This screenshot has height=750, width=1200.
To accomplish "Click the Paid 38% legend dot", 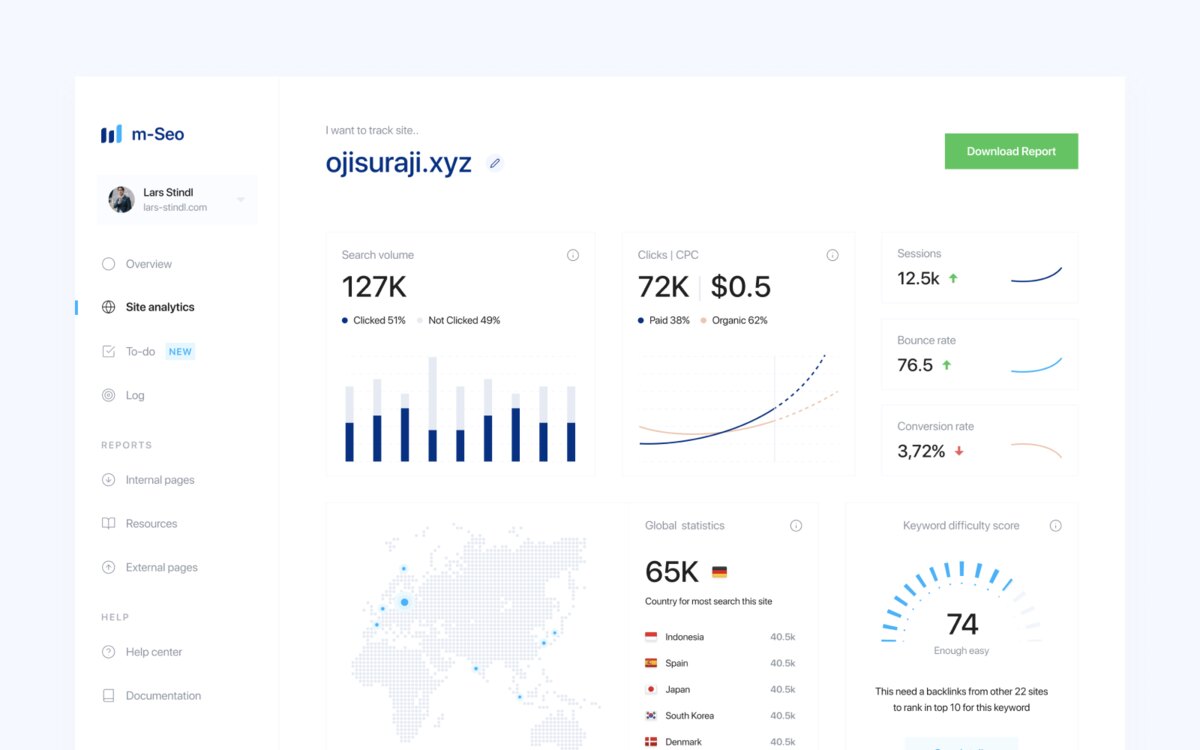I will click(641, 320).
